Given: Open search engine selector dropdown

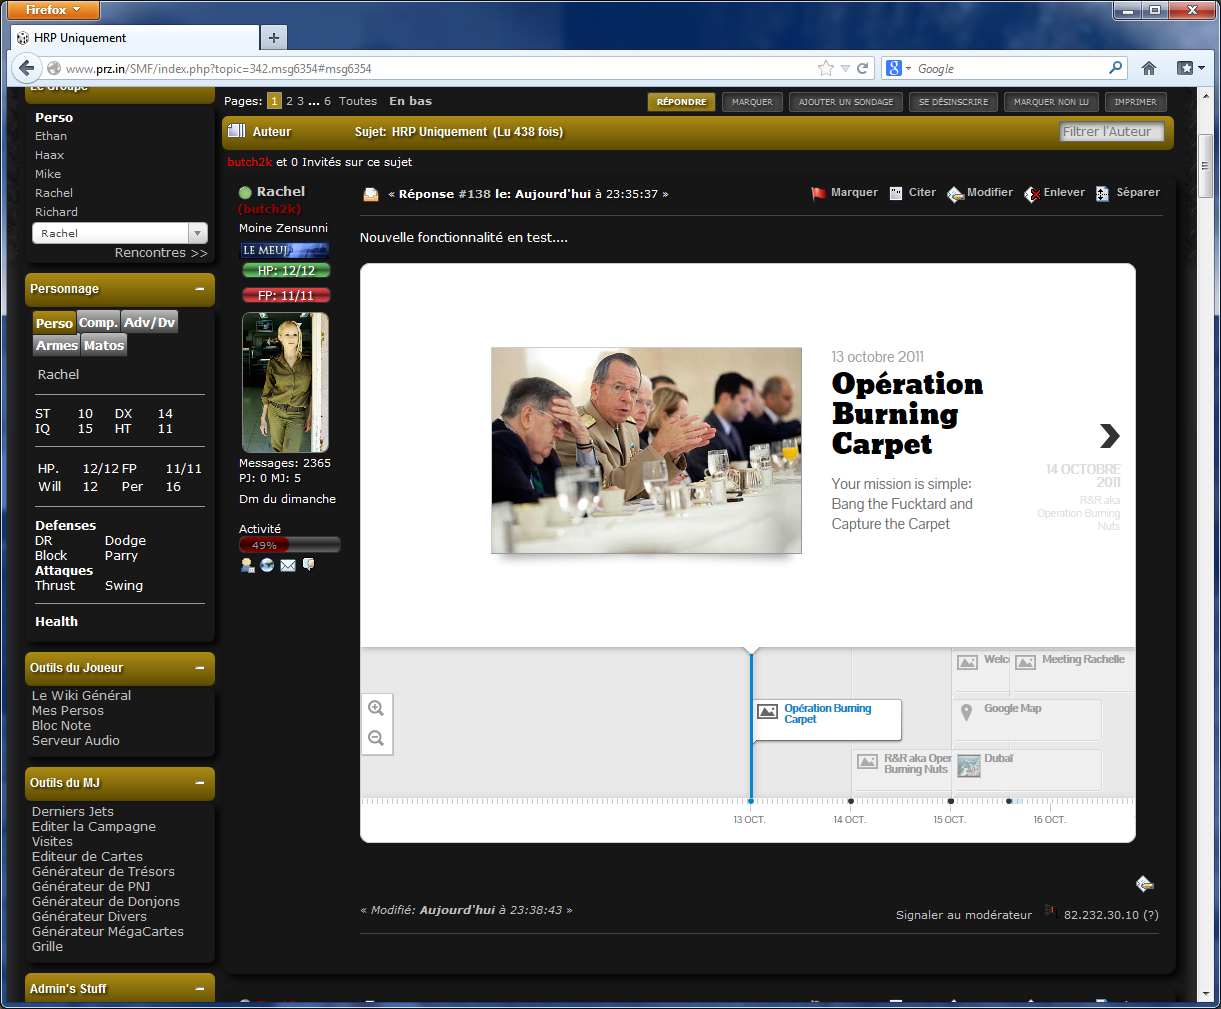Looking at the screenshot, I should [898, 68].
